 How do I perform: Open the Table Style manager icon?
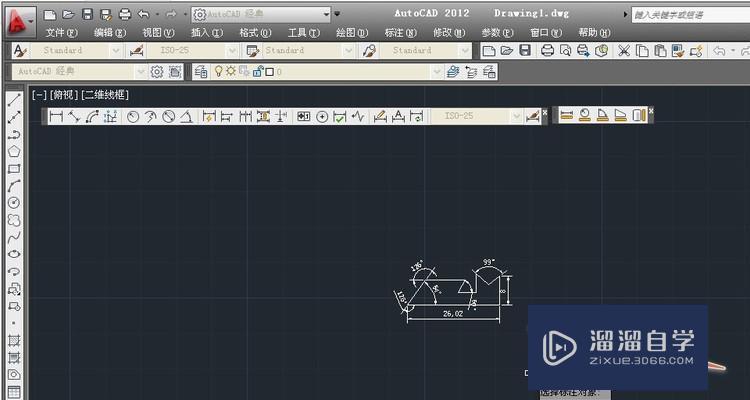252,50
